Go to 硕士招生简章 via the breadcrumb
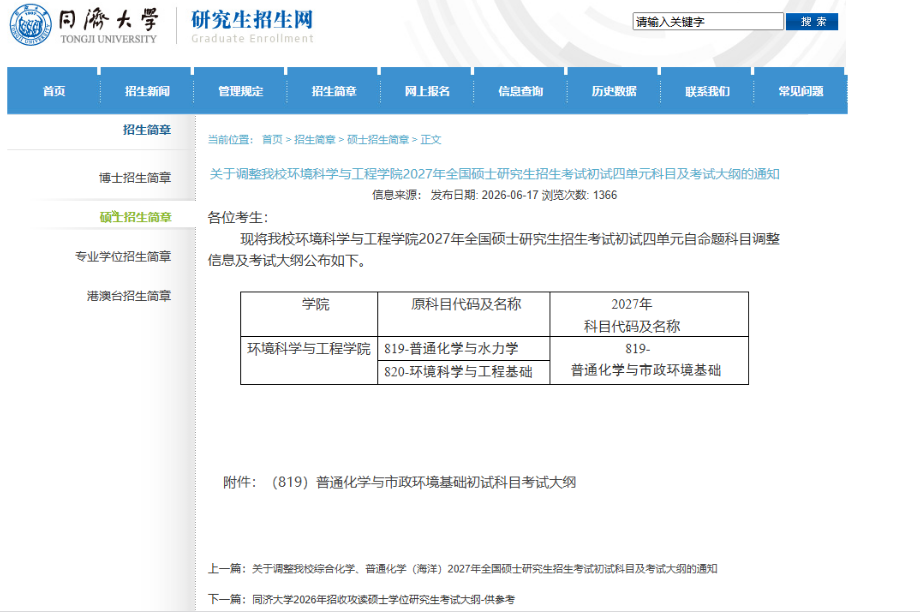 coord(378,140)
